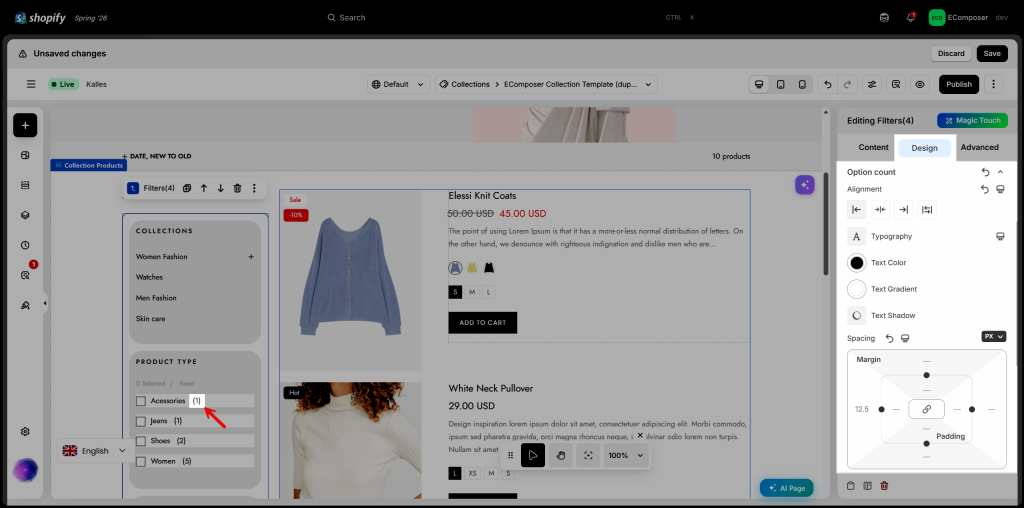This screenshot has width=1024, height=508.
Task: Justify option count alignment
Action: pos(927,210)
